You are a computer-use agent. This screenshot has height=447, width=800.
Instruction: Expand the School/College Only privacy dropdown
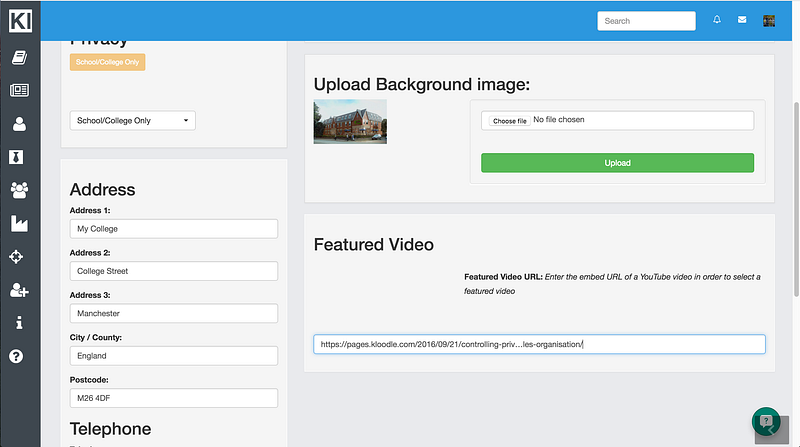[x=133, y=120]
